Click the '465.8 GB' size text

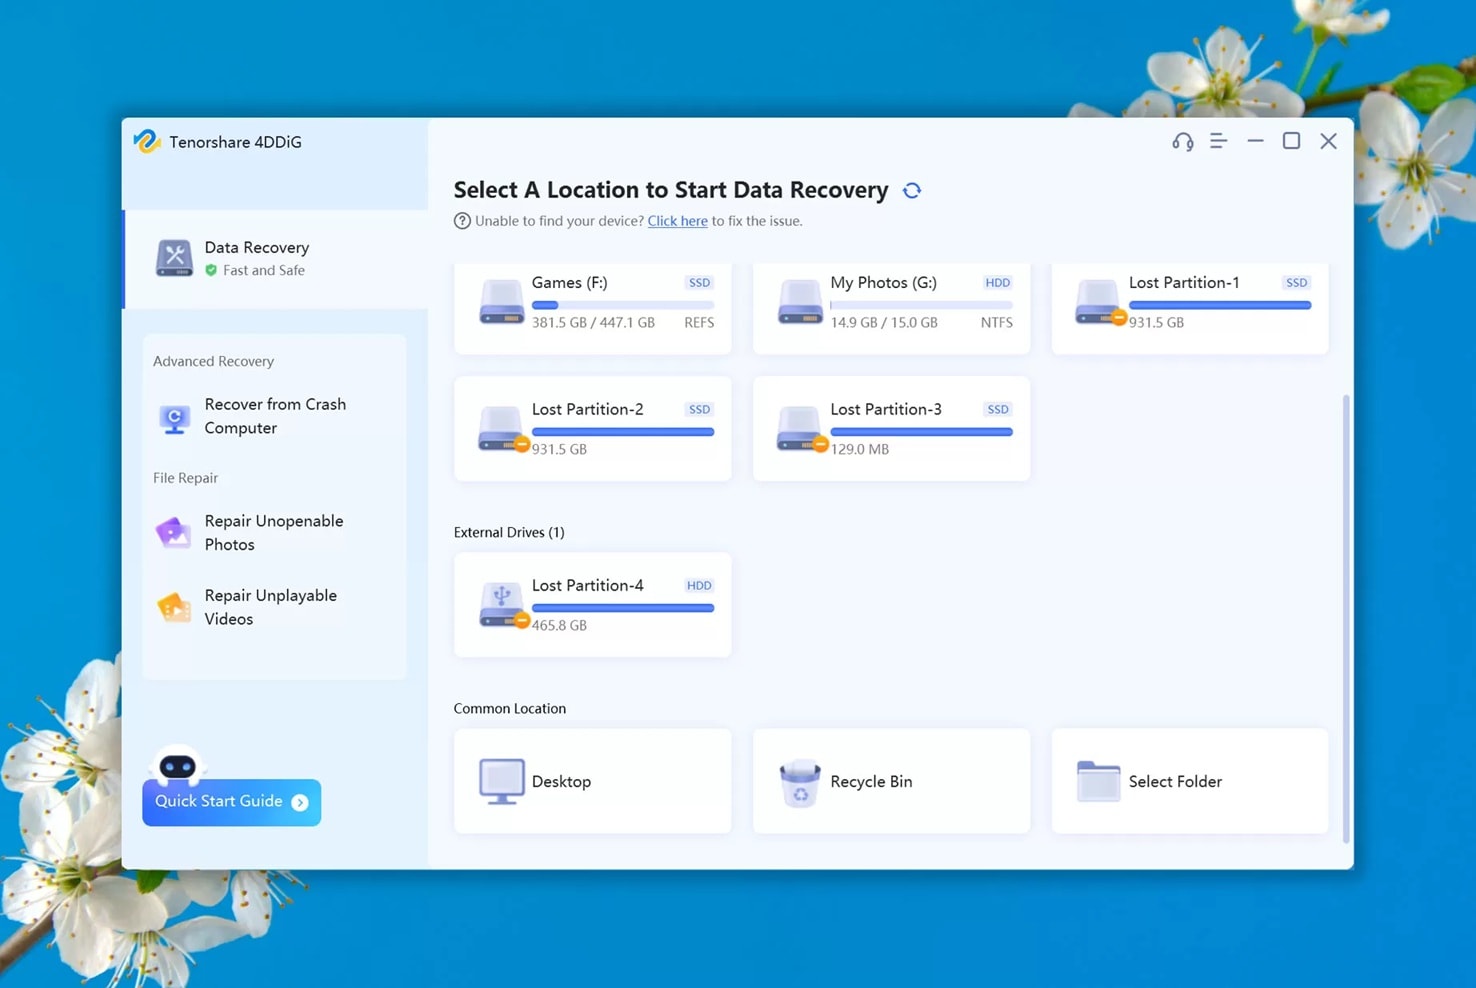pos(559,625)
